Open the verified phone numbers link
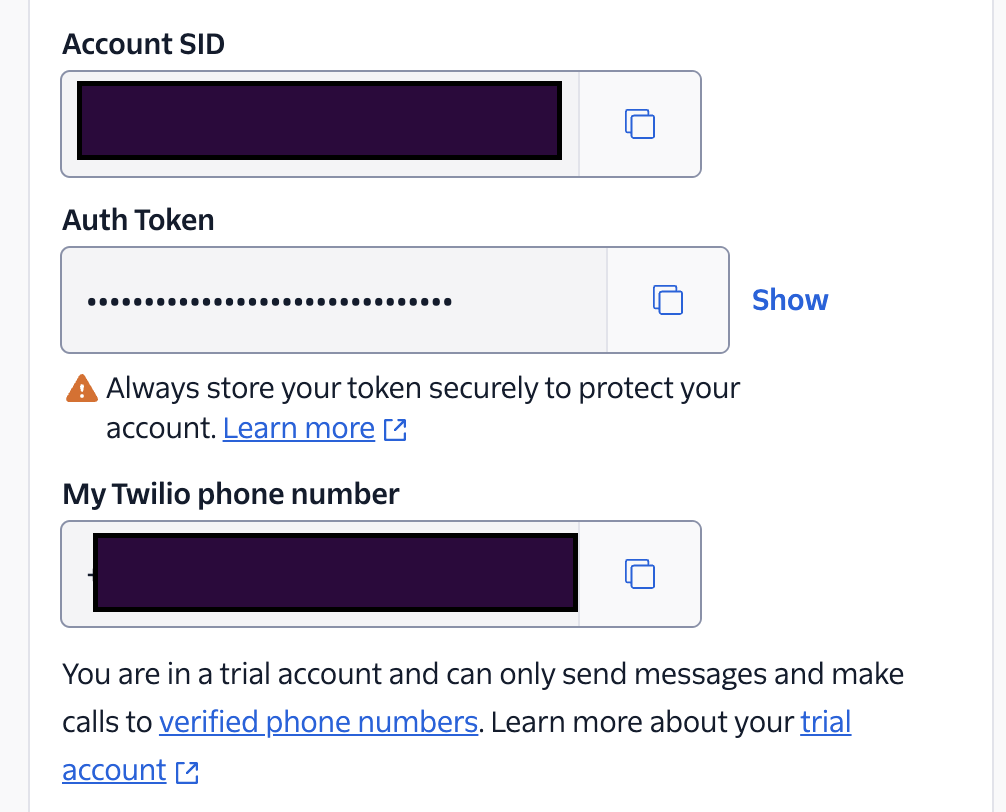Image resolution: width=1006 pixels, height=812 pixels. [318, 722]
